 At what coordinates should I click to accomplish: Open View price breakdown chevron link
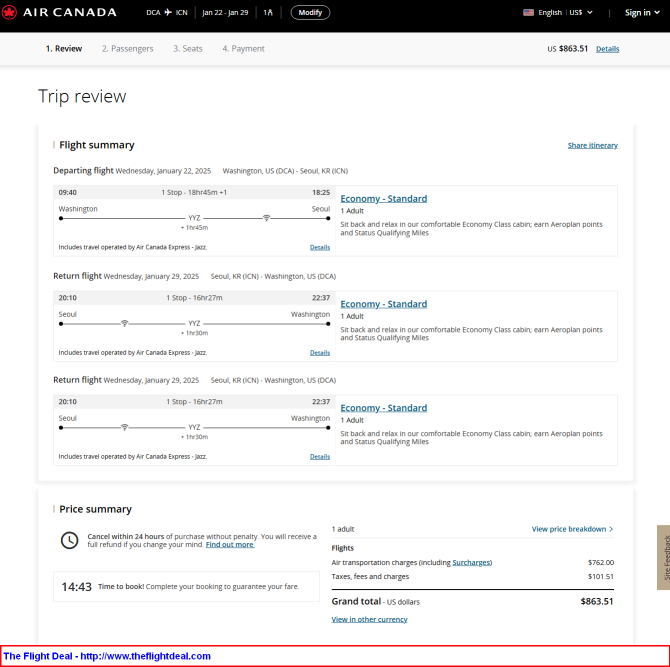[x=572, y=529]
